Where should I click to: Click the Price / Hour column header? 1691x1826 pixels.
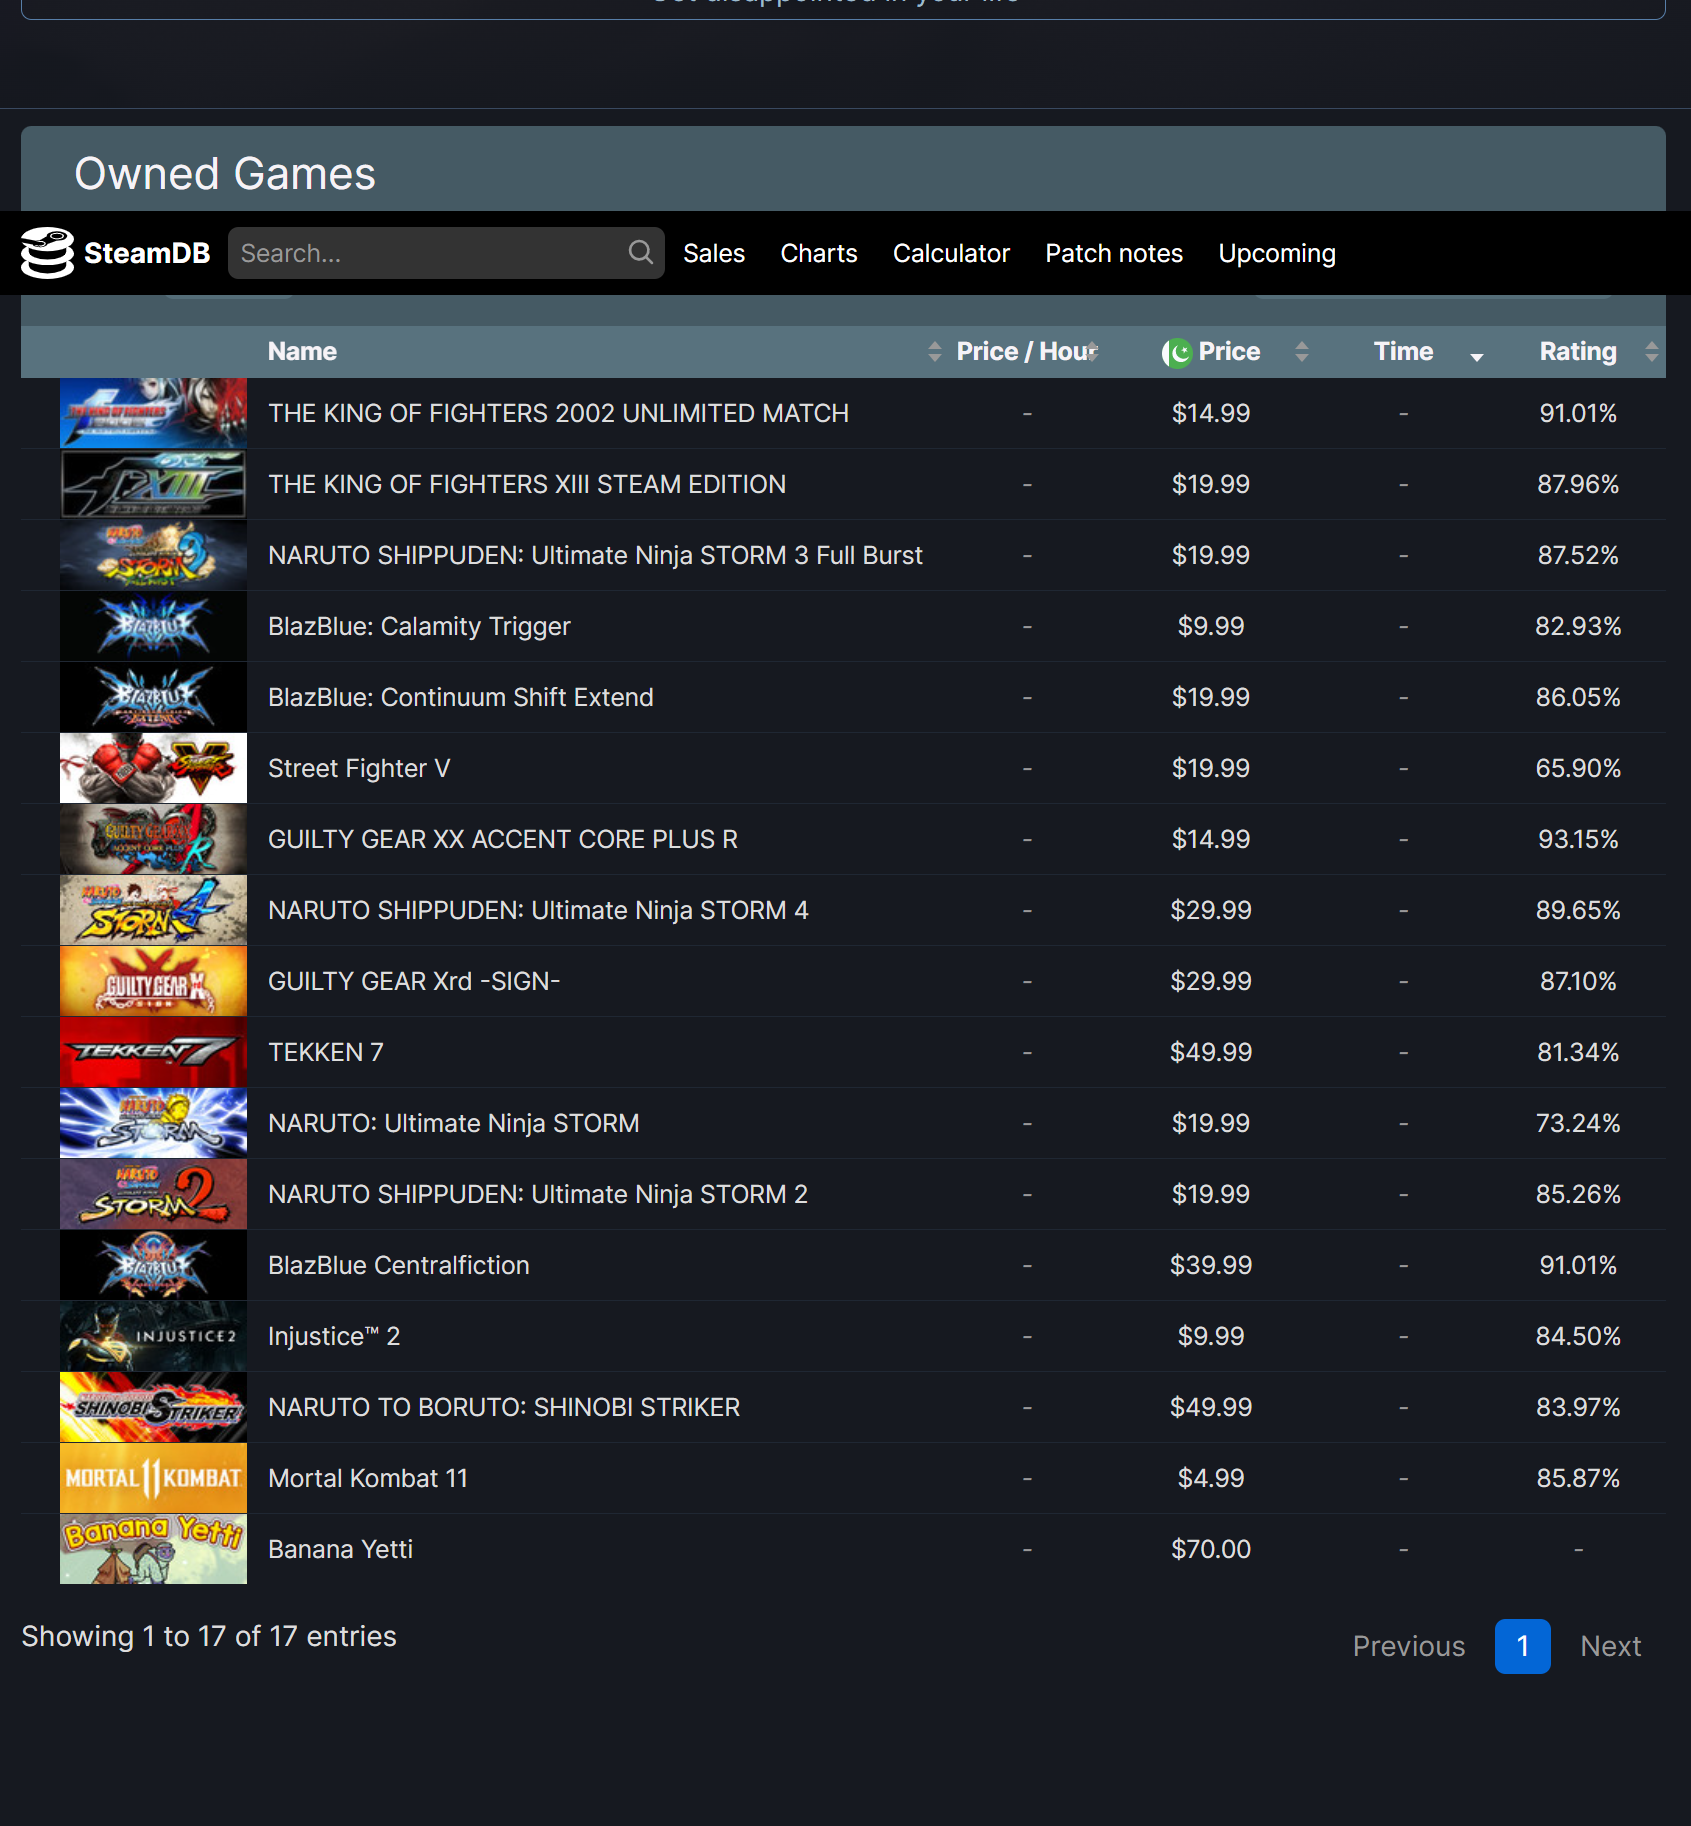(x=1028, y=352)
